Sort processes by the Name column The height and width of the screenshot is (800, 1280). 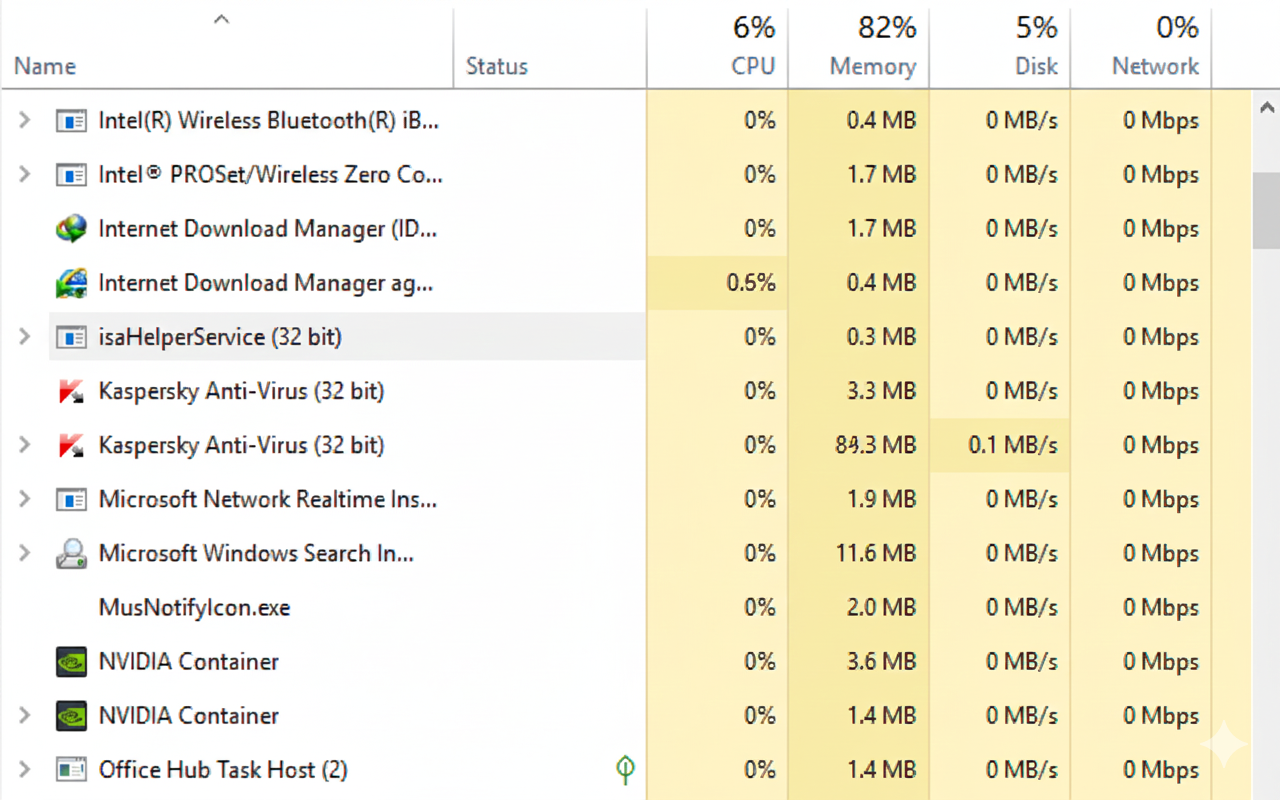tap(45, 66)
